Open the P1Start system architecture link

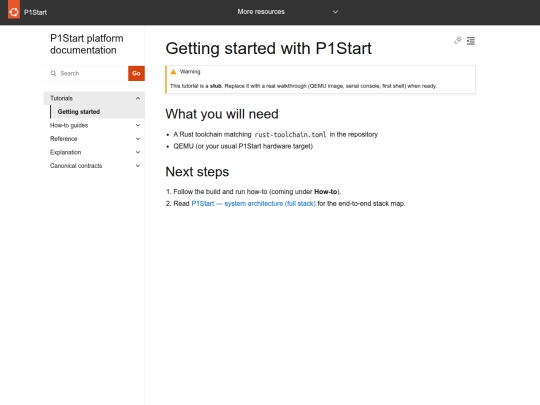253,204
